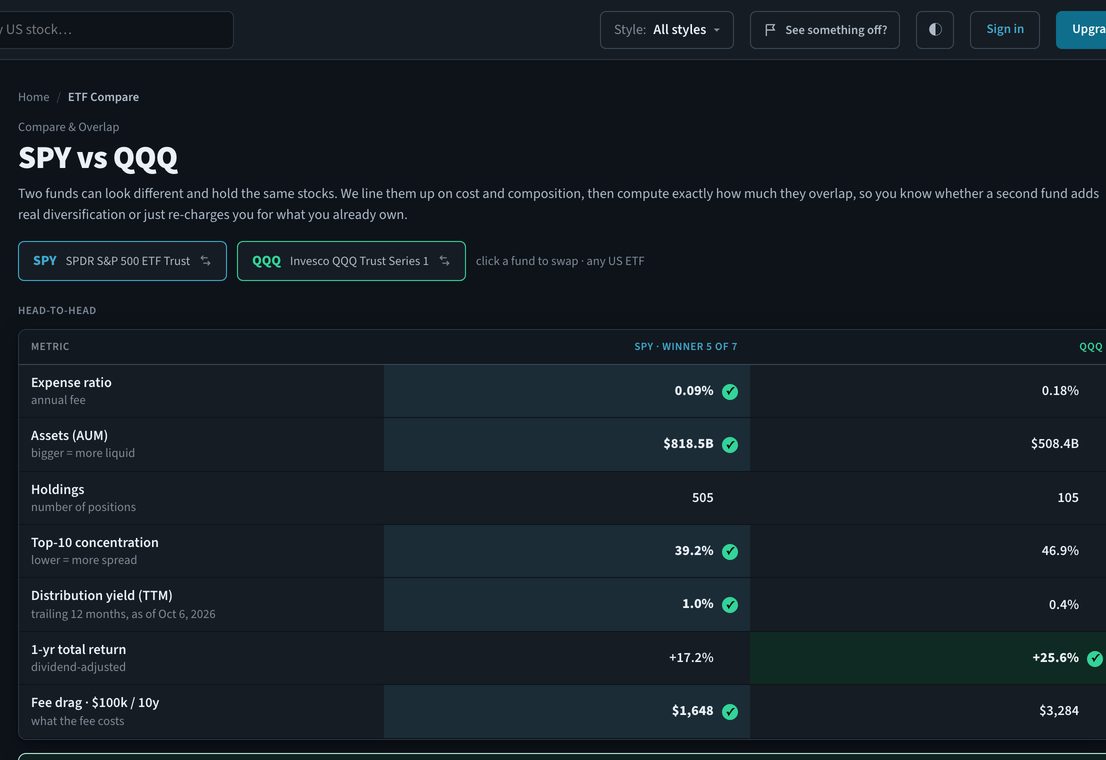Click the QQQ assets value $508.4B
The image size is (1106, 760).
pos(1055,444)
